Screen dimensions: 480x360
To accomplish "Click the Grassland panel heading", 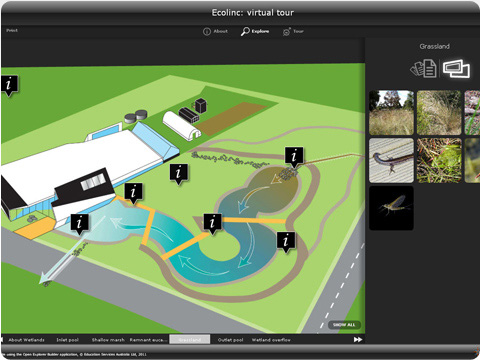I will [x=434, y=46].
